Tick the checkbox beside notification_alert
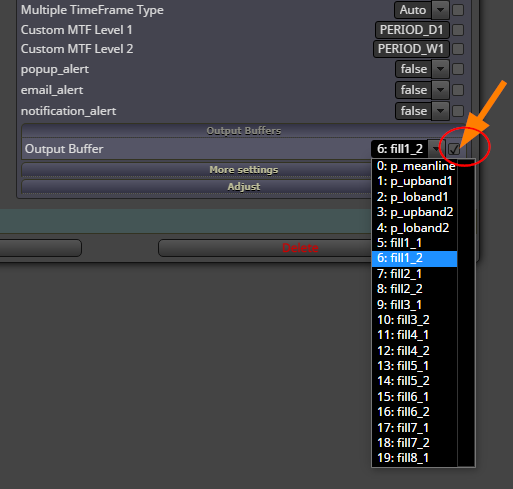 pyautogui.click(x=458, y=111)
